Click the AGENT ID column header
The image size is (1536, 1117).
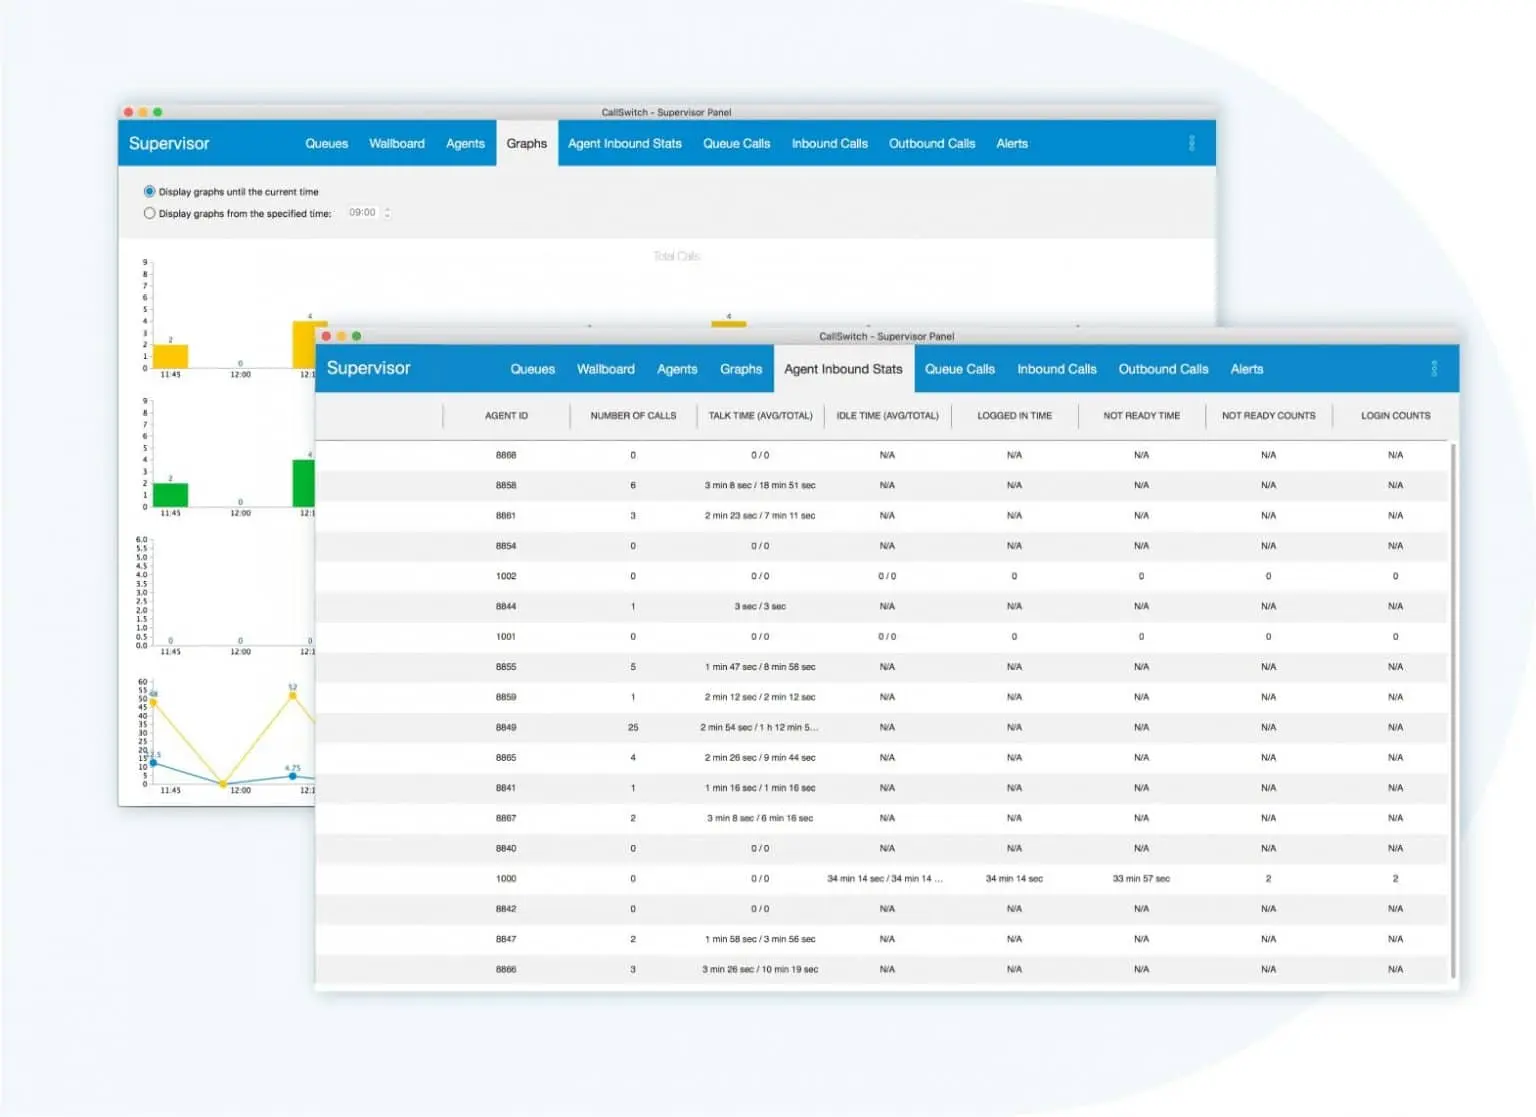point(506,416)
